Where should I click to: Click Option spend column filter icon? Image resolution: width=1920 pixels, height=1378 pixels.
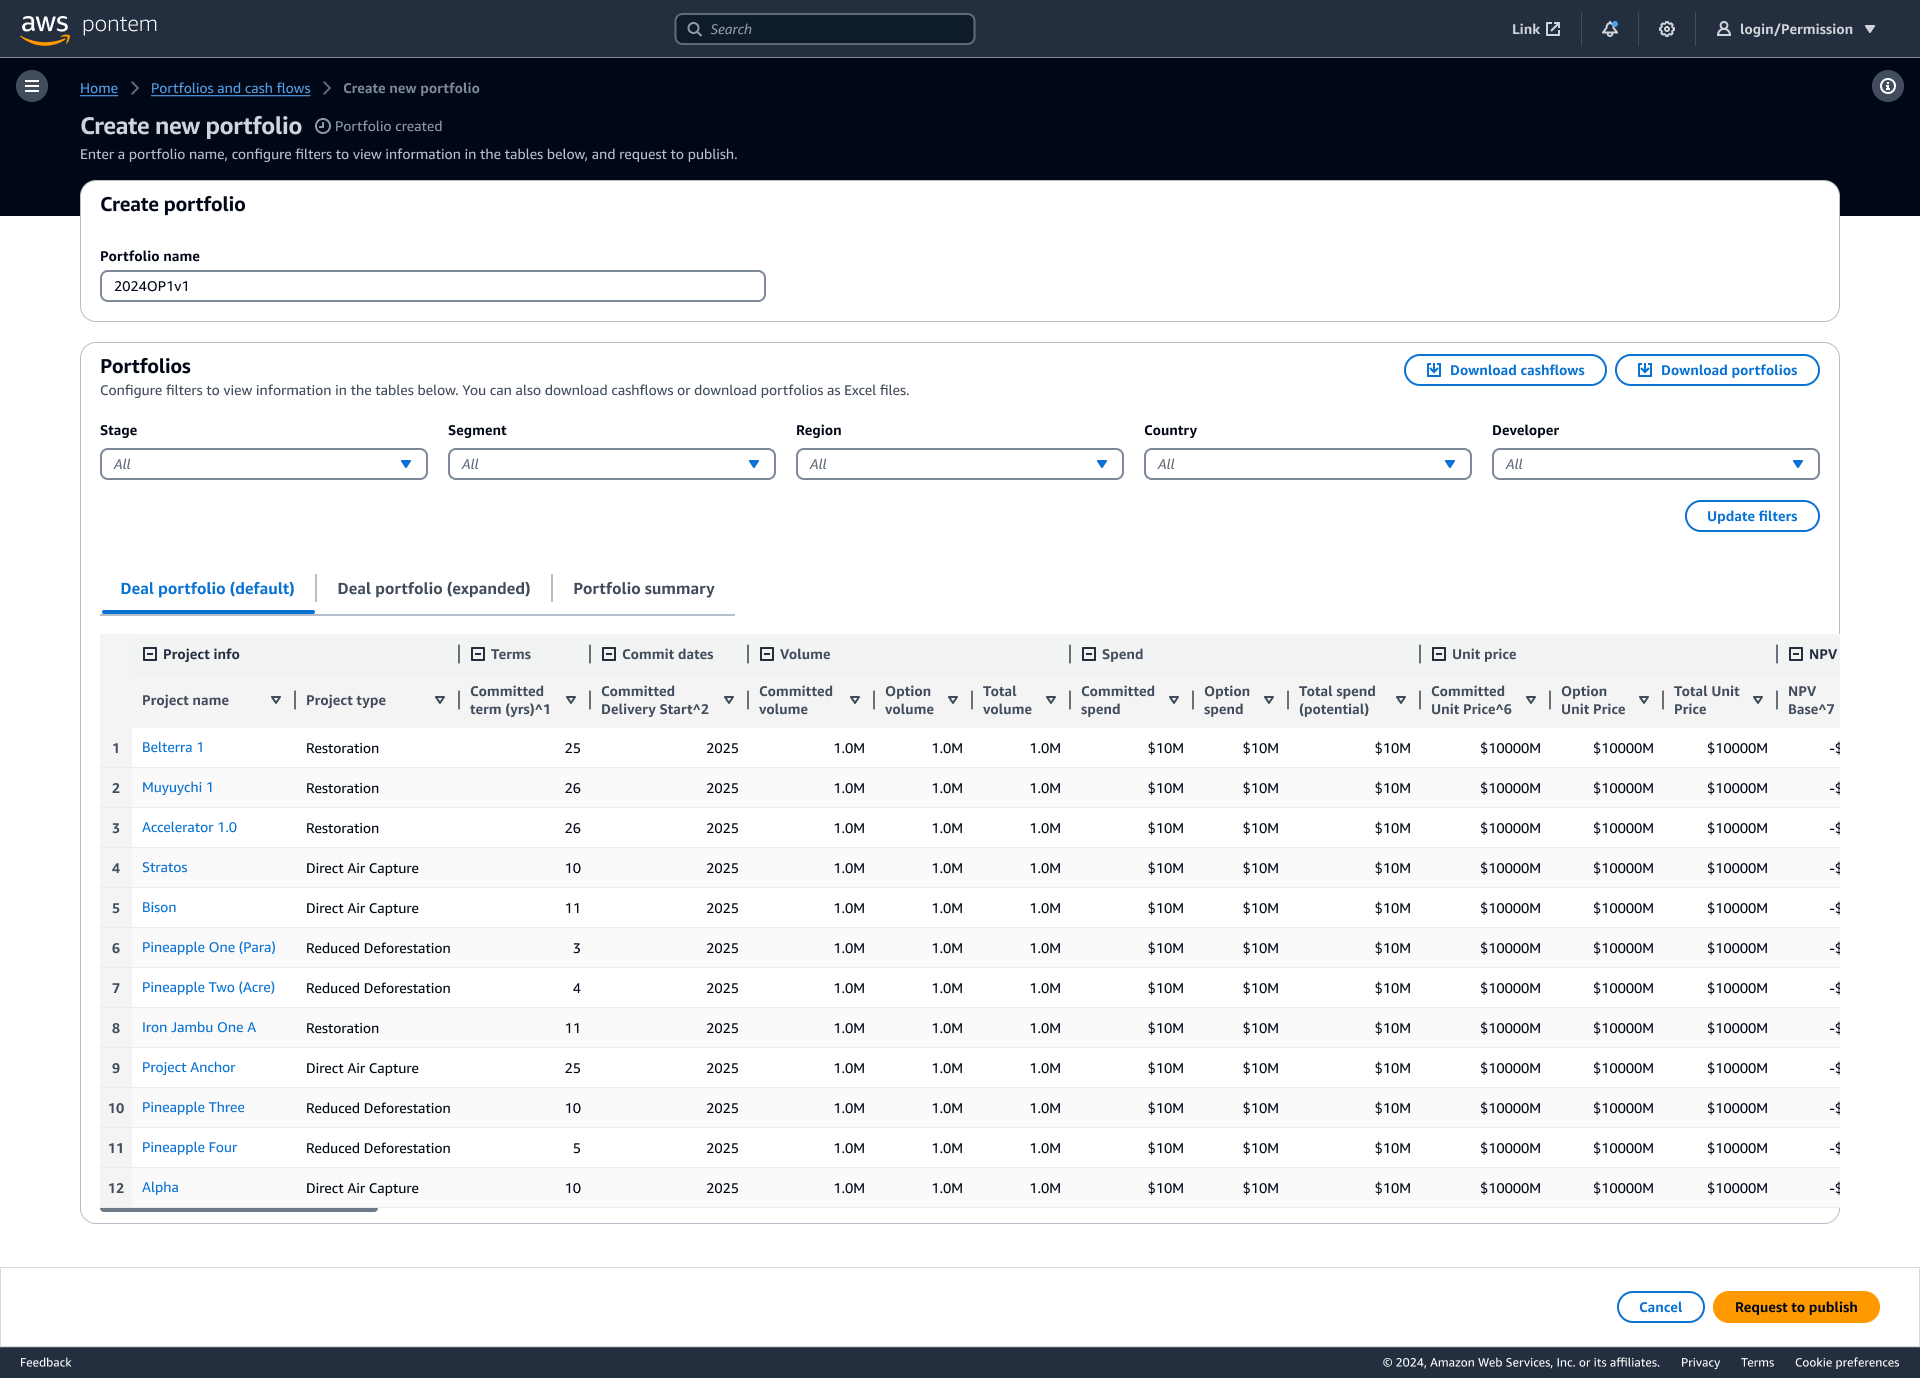click(x=1269, y=700)
